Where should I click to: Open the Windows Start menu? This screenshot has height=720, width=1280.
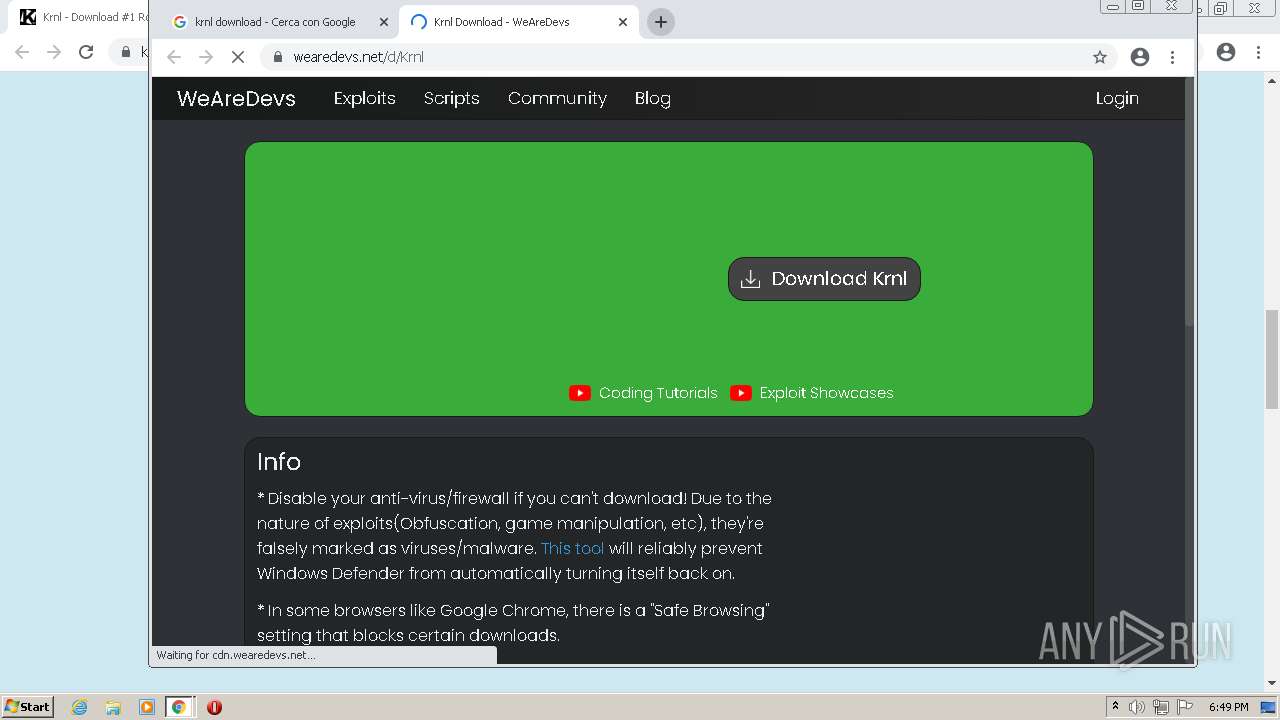coord(27,706)
